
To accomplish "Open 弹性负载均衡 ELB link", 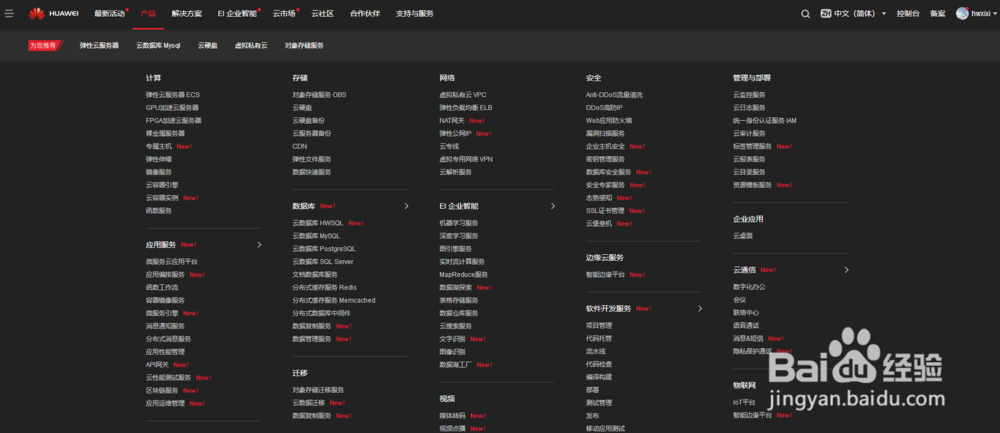I will [466, 108].
